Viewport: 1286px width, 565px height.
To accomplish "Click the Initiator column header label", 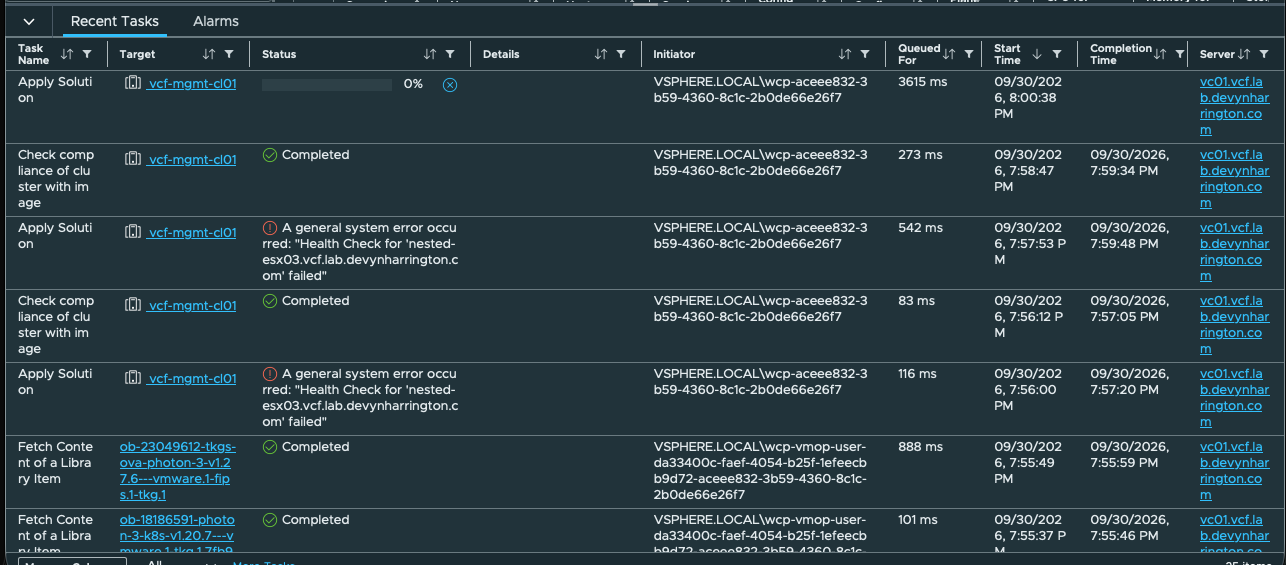I will (674, 54).
